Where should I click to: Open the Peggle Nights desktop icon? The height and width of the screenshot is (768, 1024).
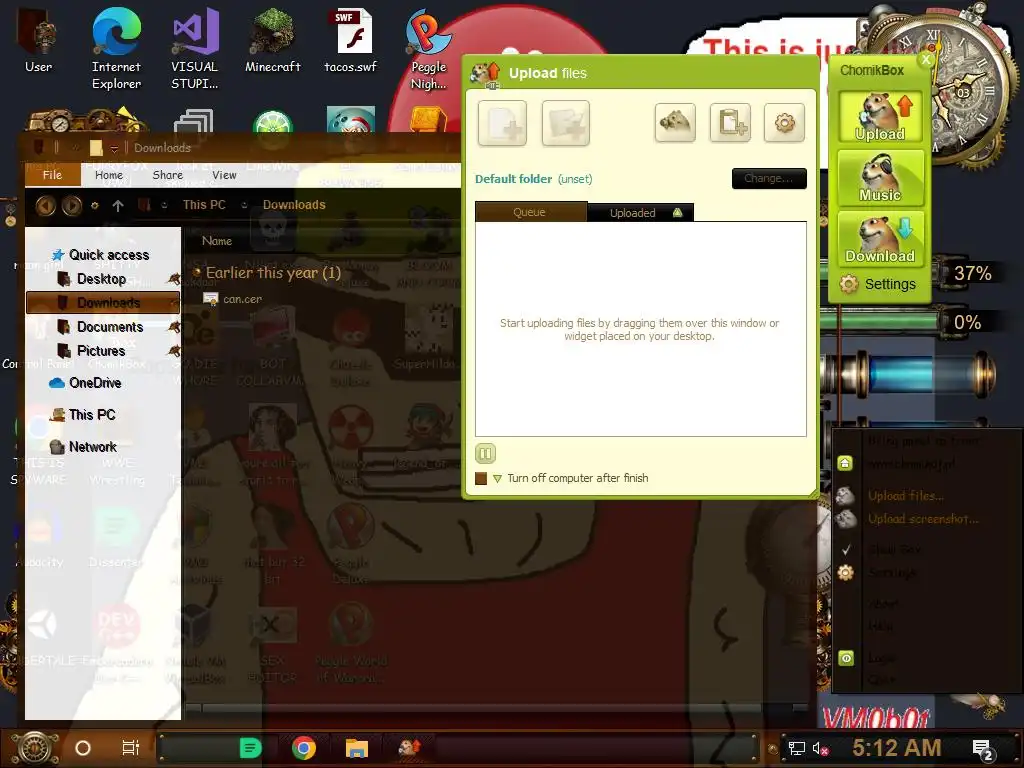click(428, 49)
